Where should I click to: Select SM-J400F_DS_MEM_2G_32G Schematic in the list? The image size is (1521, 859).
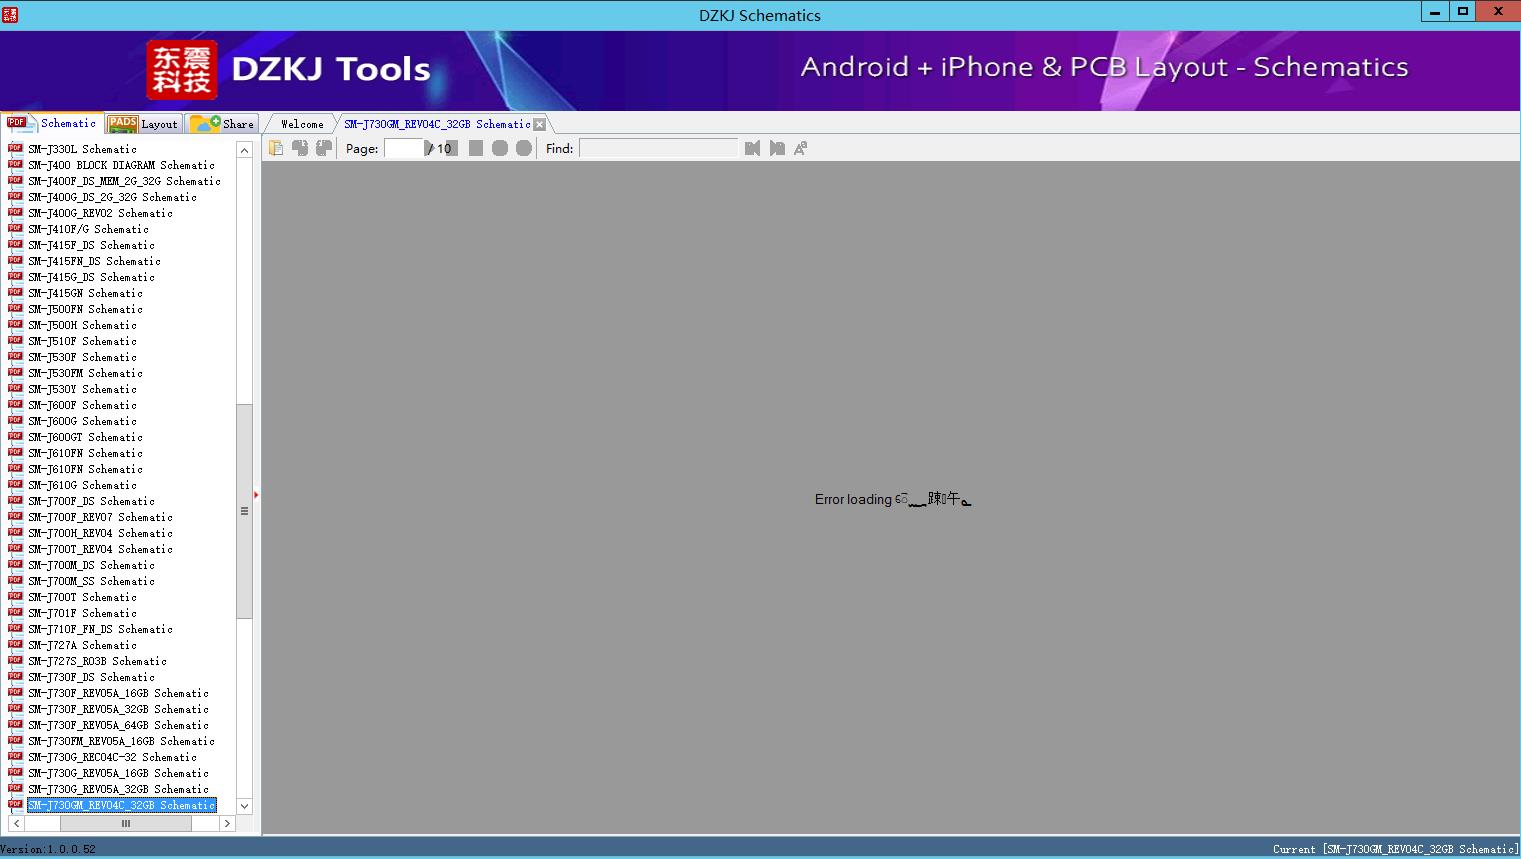click(x=125, y=181)
